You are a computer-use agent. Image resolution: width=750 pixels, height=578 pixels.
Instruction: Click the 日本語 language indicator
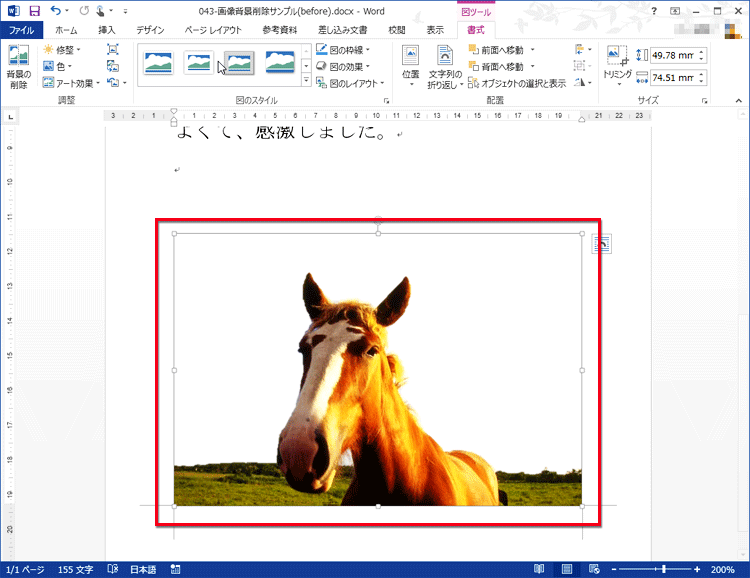(143, 569)
